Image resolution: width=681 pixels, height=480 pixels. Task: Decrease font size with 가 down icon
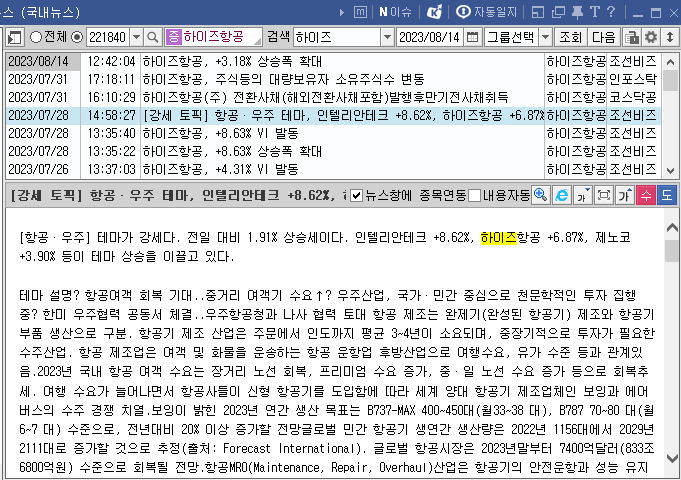tap(582, 195)
